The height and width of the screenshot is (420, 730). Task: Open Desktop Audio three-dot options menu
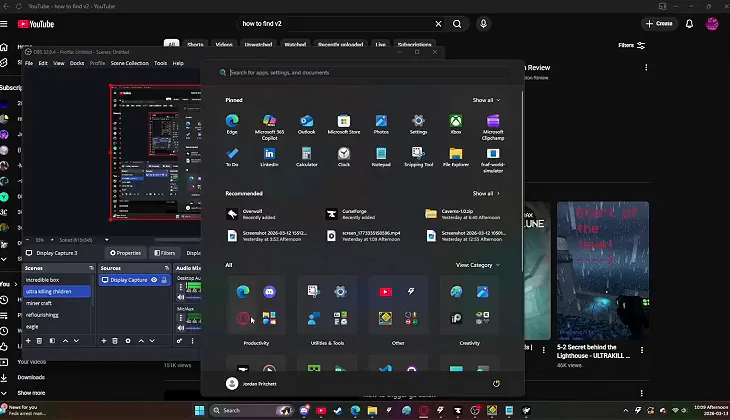[x=181, y=287]
